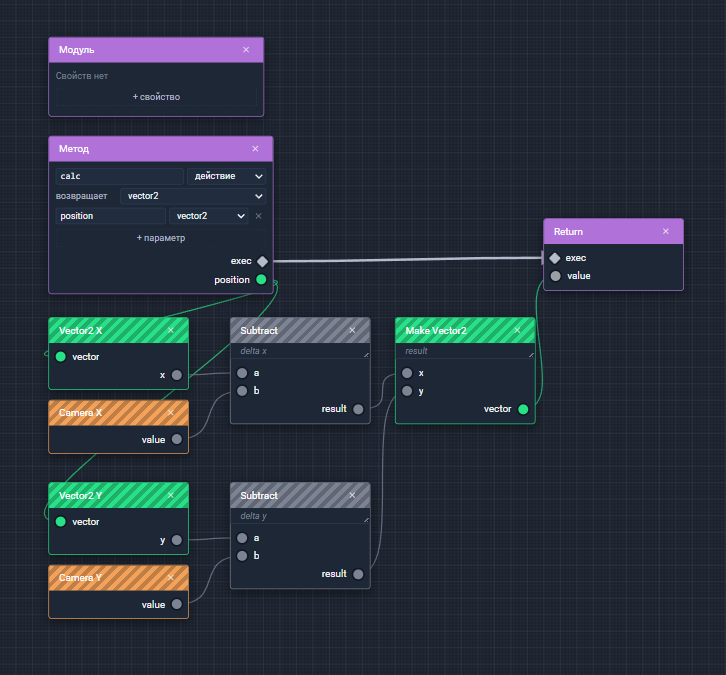Viewport: 726px width, 675px height.
Task: Open the position parameter type dropdown
Action: pos(209,216)
